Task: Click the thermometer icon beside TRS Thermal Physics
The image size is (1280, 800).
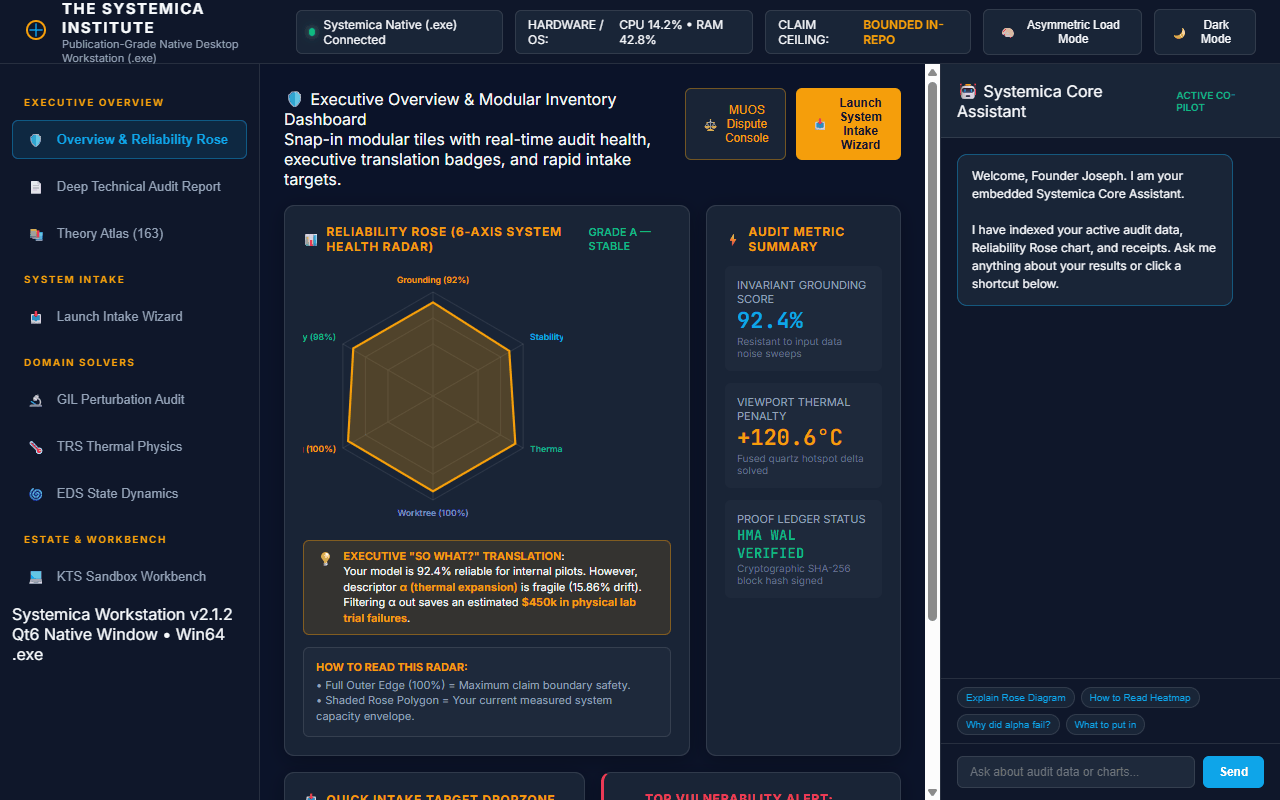Action: pos(36,447)
